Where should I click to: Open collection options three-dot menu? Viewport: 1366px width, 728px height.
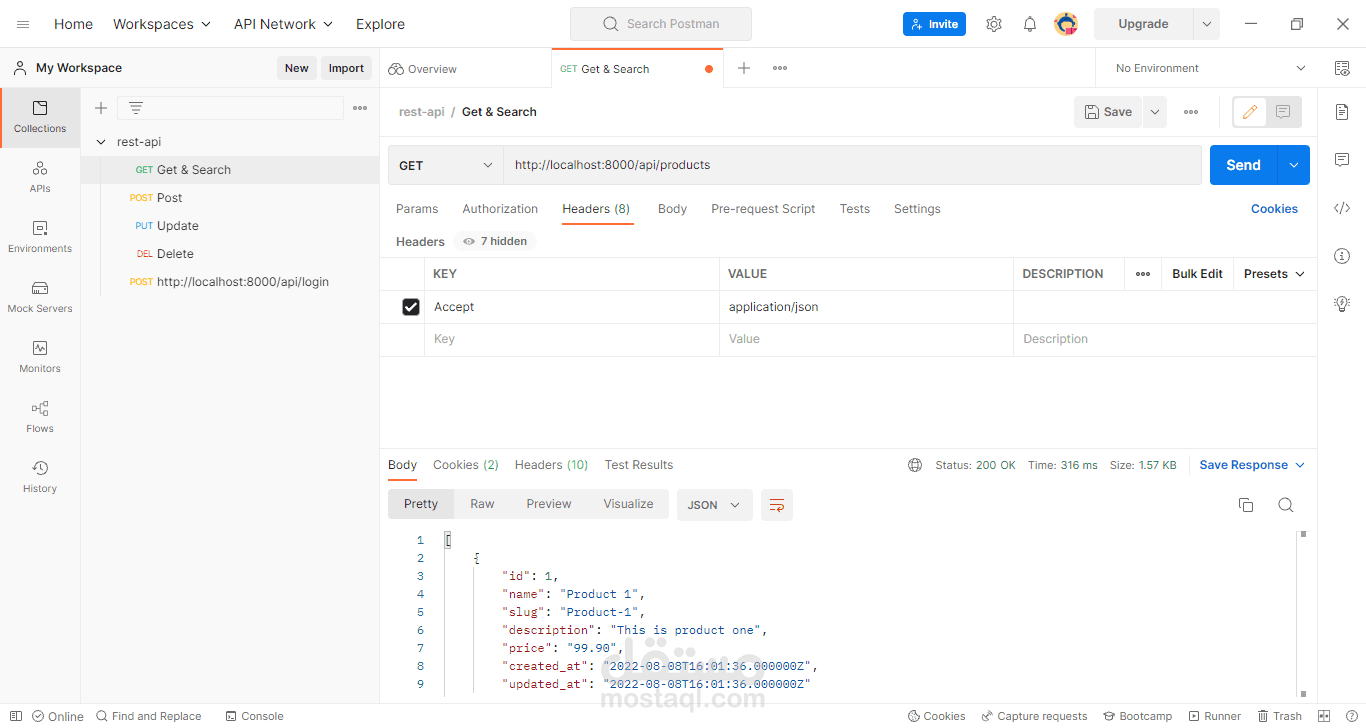coord(360,108)
